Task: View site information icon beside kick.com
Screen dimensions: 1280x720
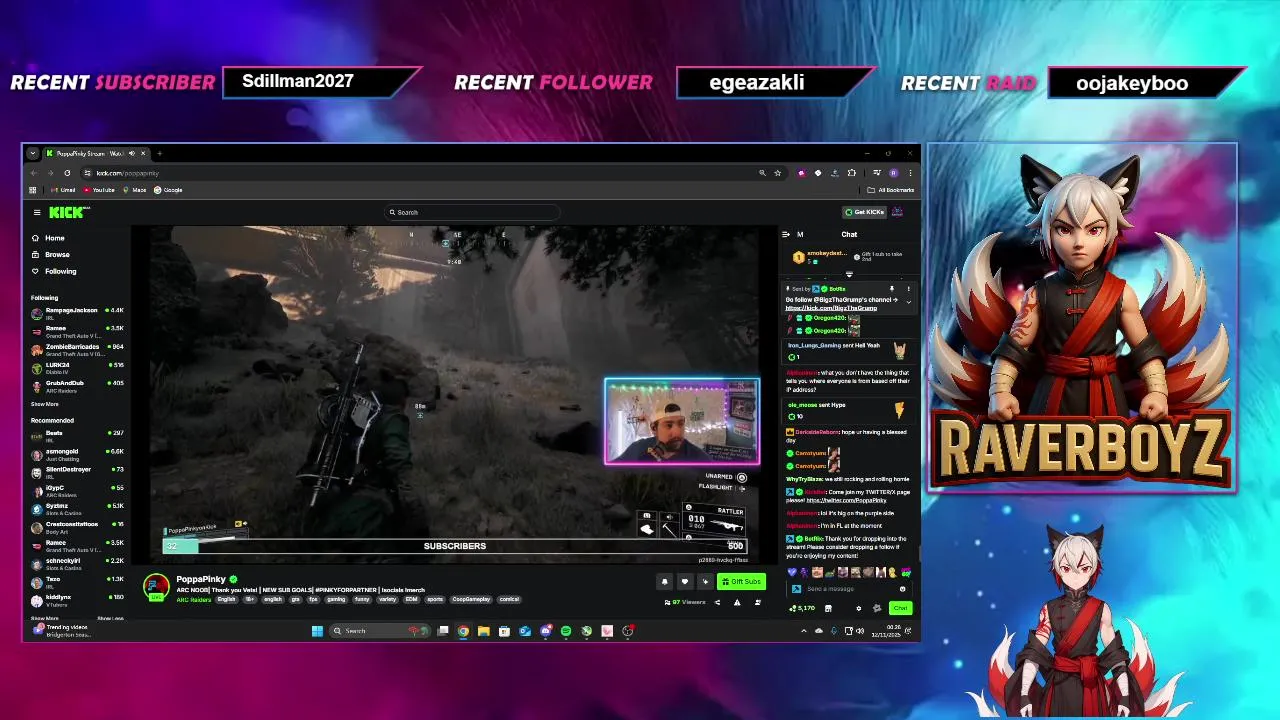Action: [x=88, y=173]
